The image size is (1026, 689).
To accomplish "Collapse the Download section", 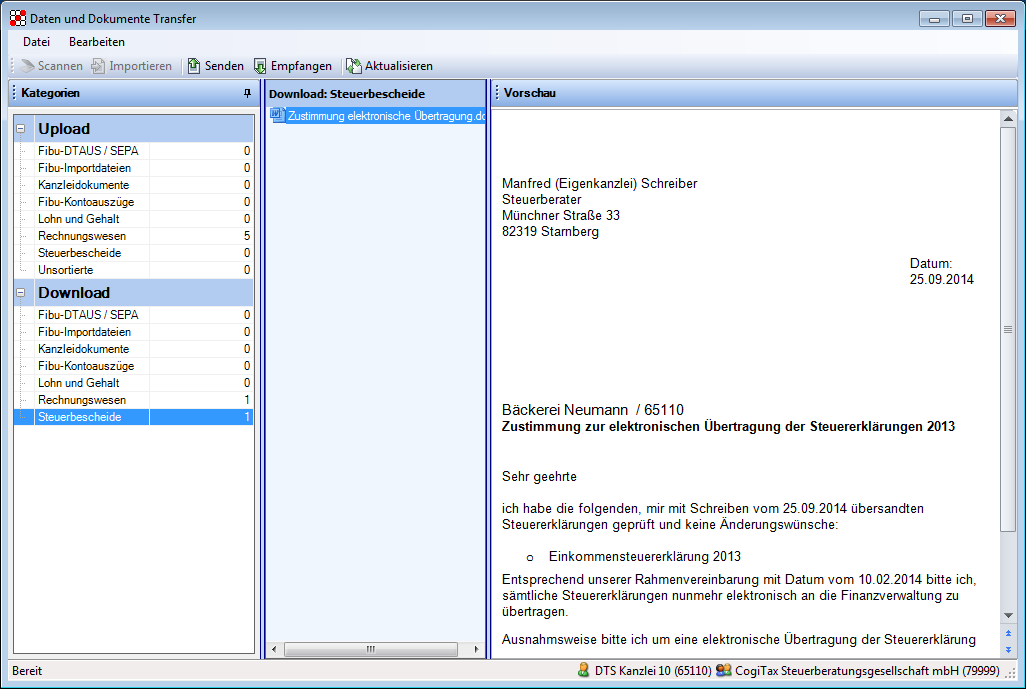I will click(22, 292).
